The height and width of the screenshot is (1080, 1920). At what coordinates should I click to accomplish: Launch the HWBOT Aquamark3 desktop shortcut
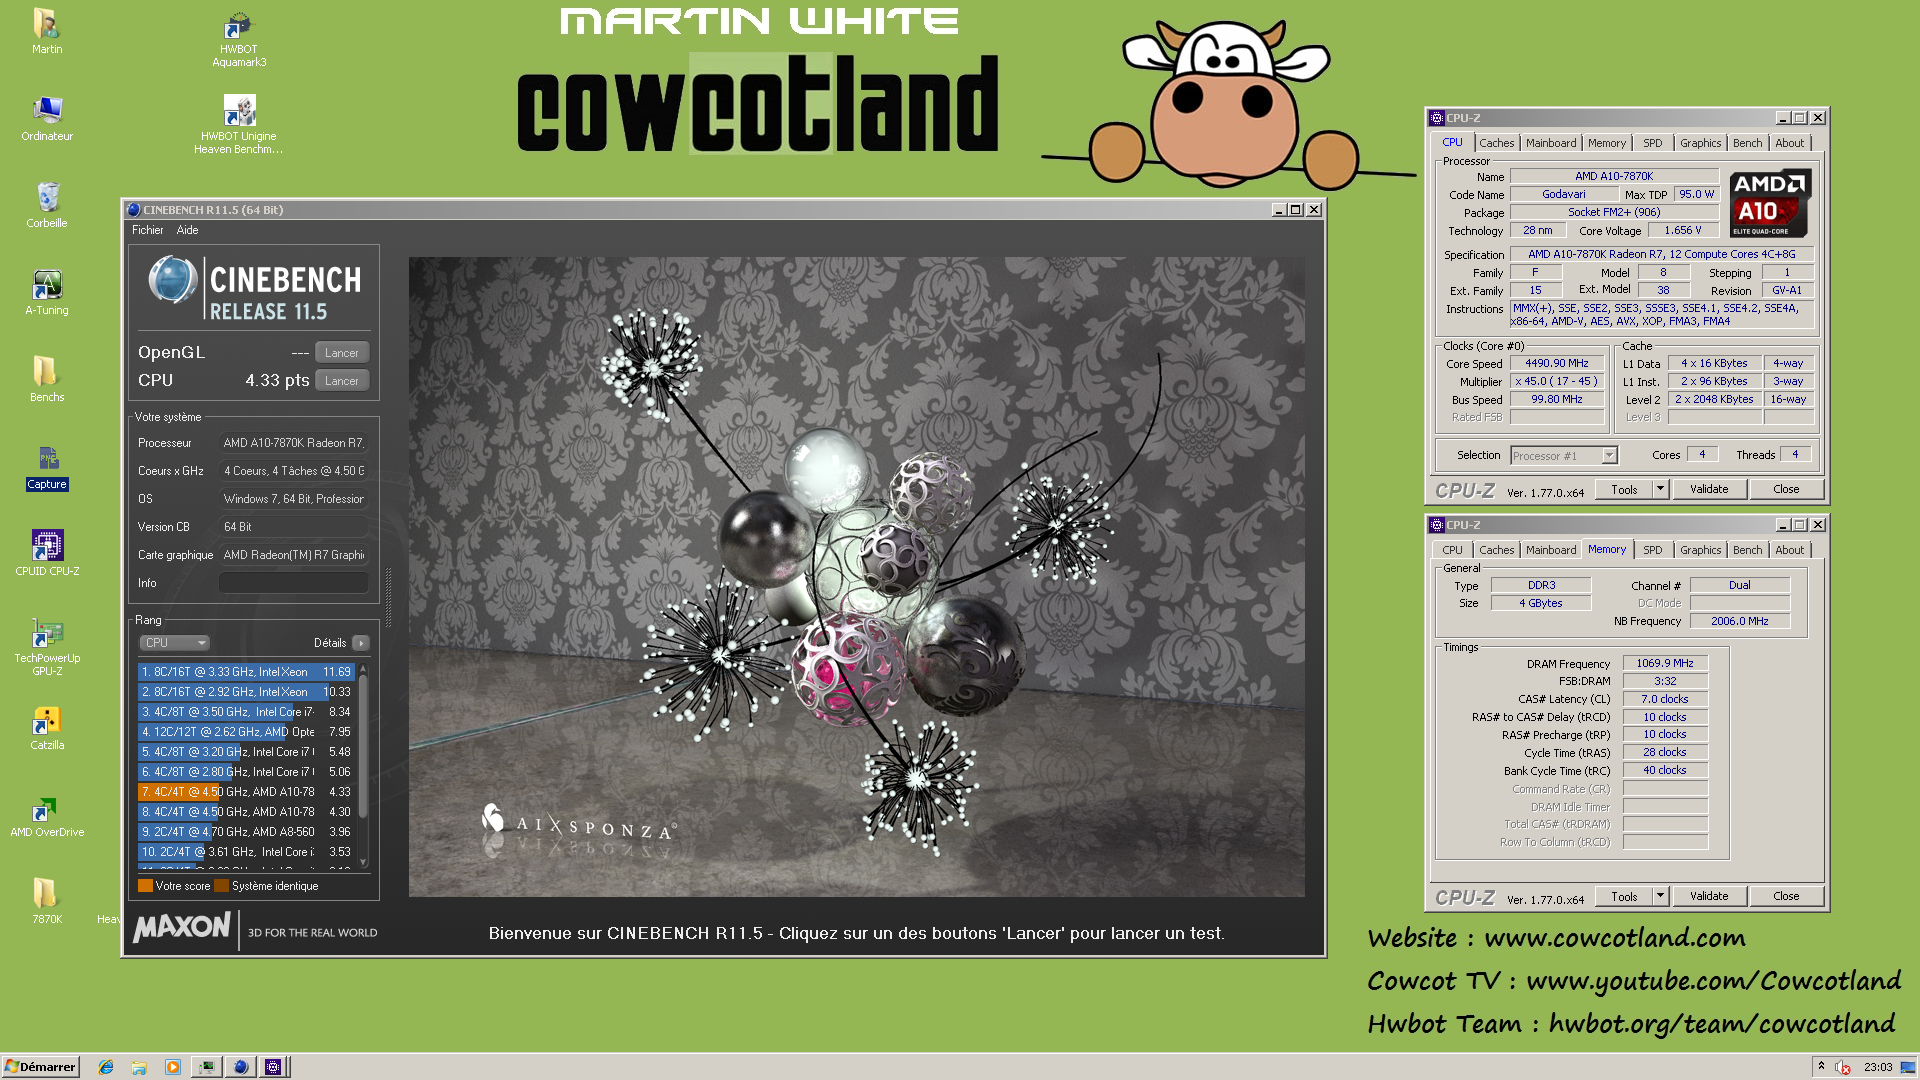pyautogui.click(x=239, y=39)
